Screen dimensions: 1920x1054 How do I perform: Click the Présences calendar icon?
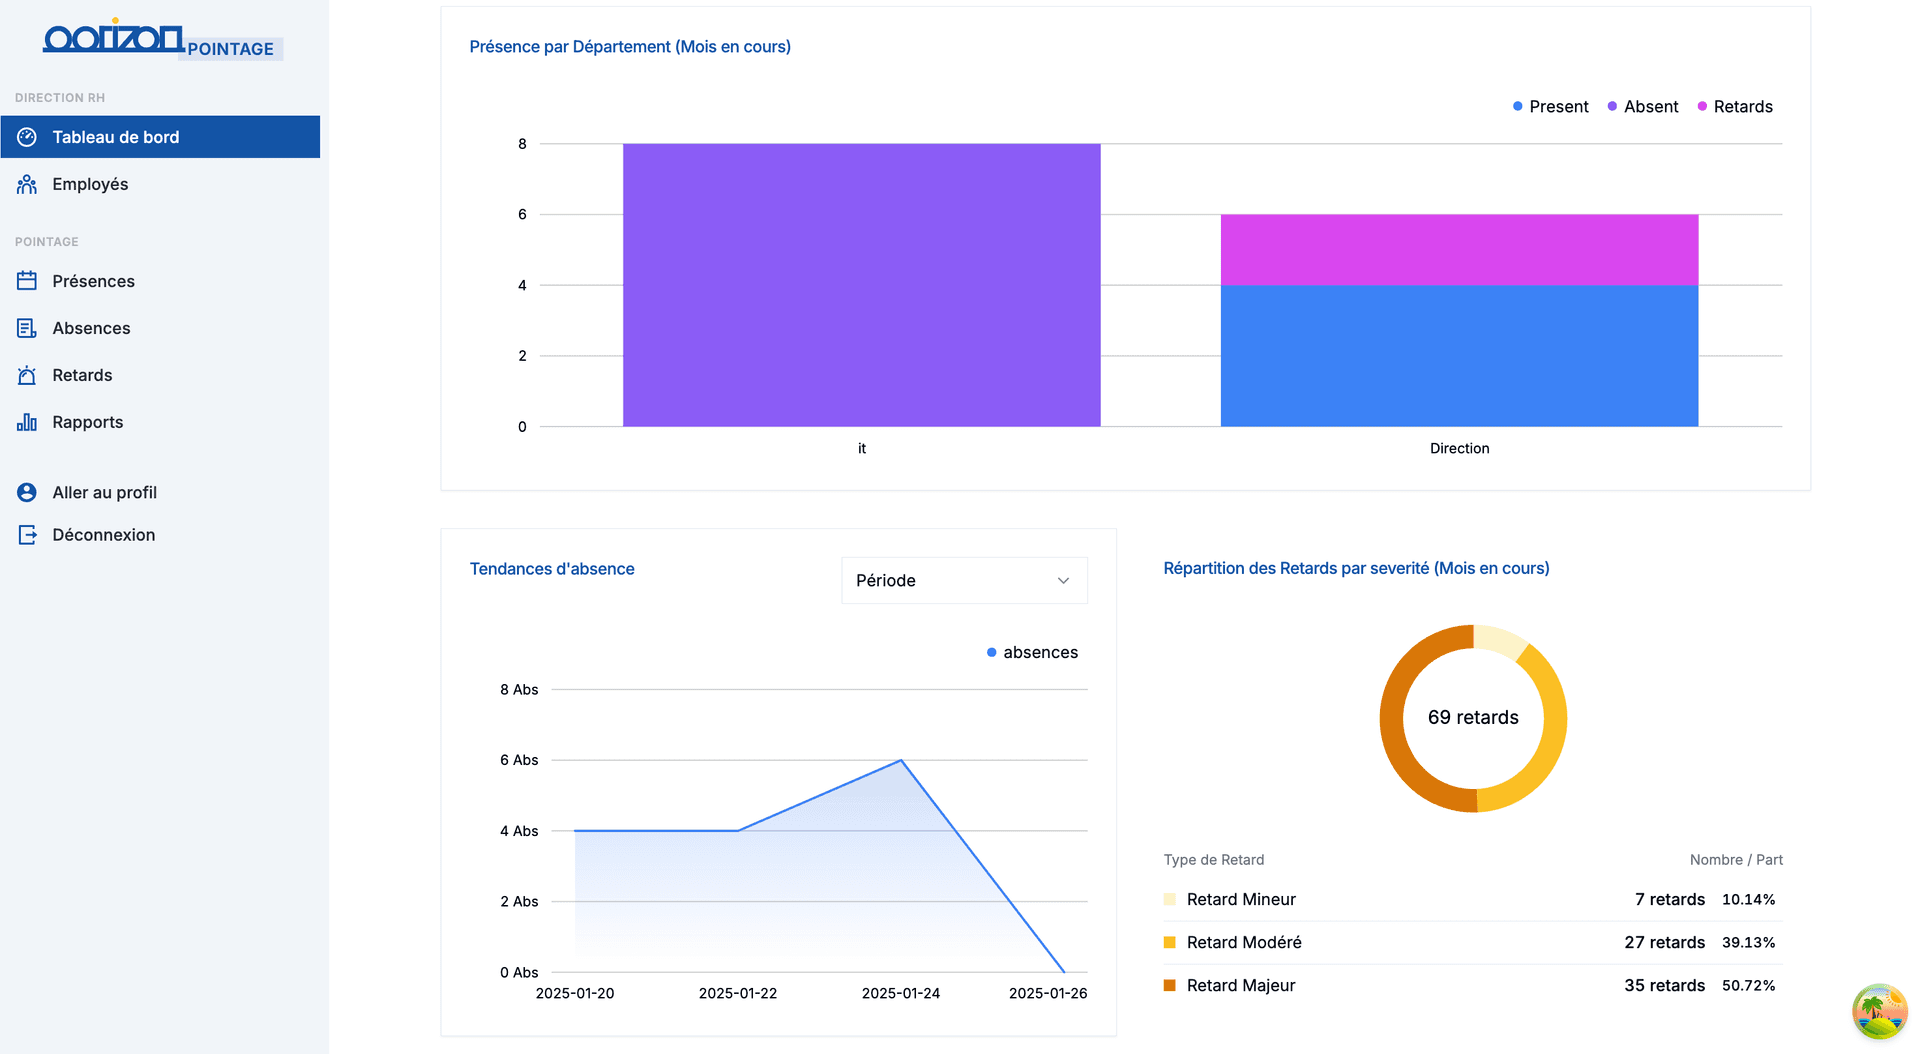[27, 281]
